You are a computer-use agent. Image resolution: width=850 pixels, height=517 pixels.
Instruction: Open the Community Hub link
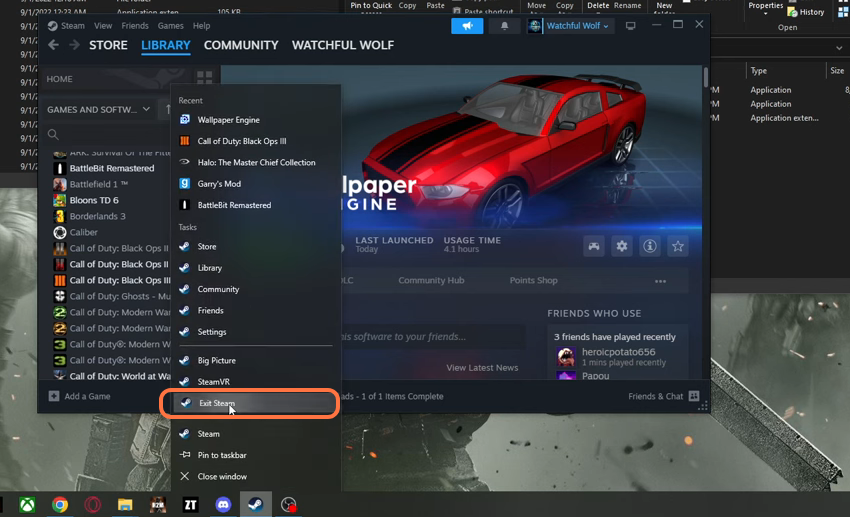(x=432, y=280)
